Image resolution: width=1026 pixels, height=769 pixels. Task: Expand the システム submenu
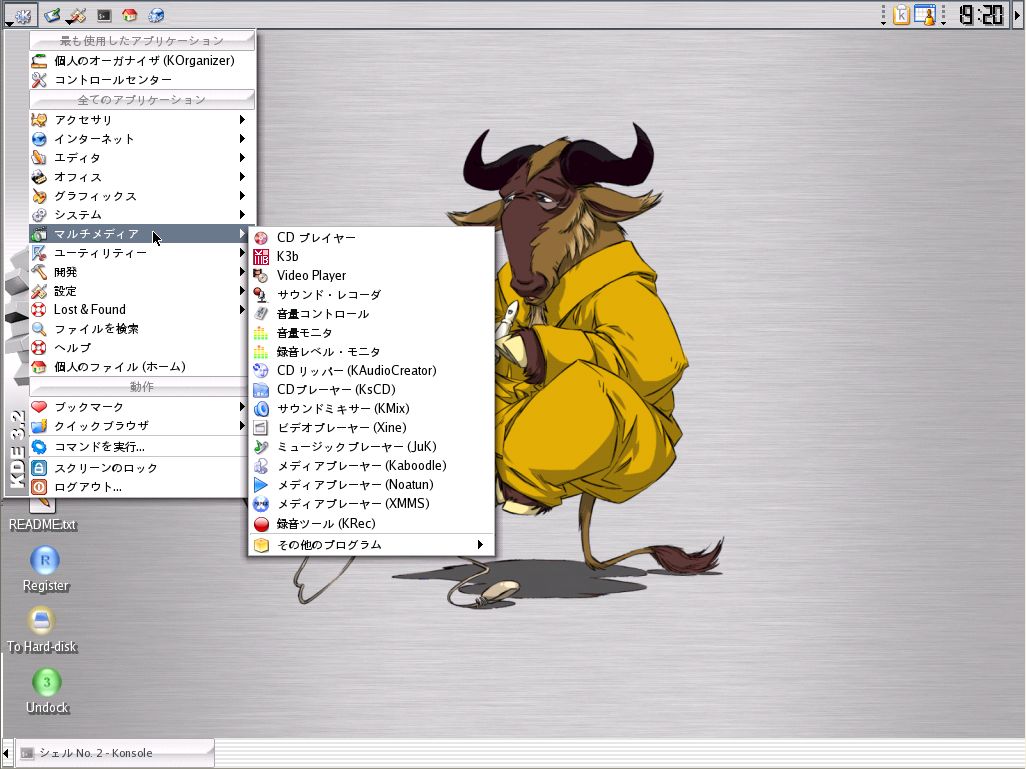click(x=142, y=215)
